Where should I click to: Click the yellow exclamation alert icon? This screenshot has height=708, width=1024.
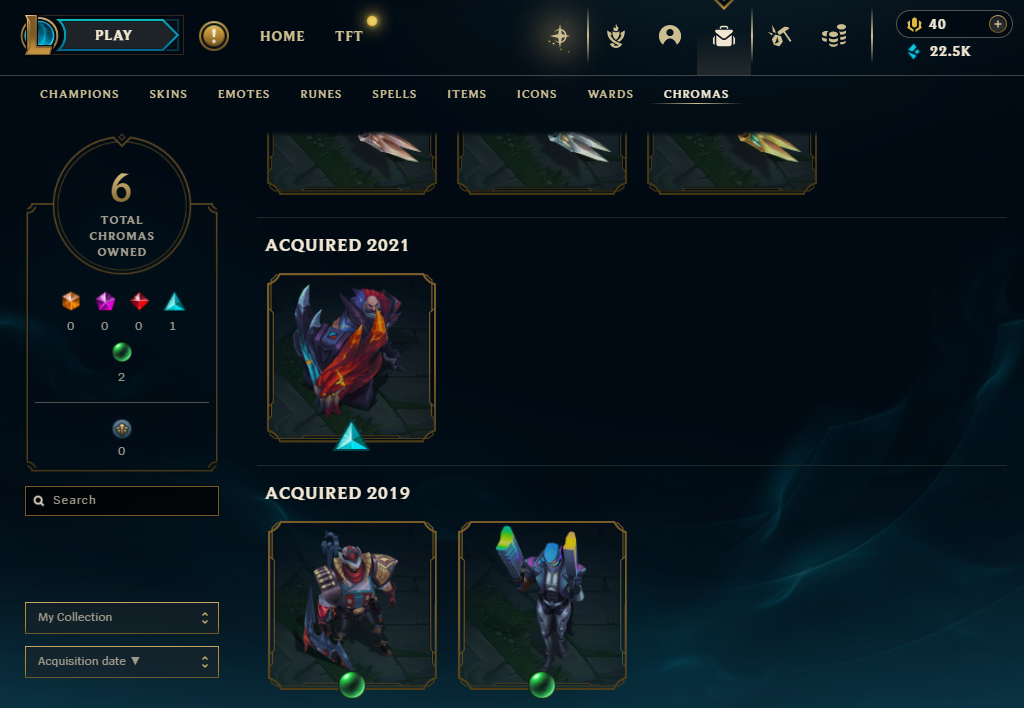coord(214,36)
